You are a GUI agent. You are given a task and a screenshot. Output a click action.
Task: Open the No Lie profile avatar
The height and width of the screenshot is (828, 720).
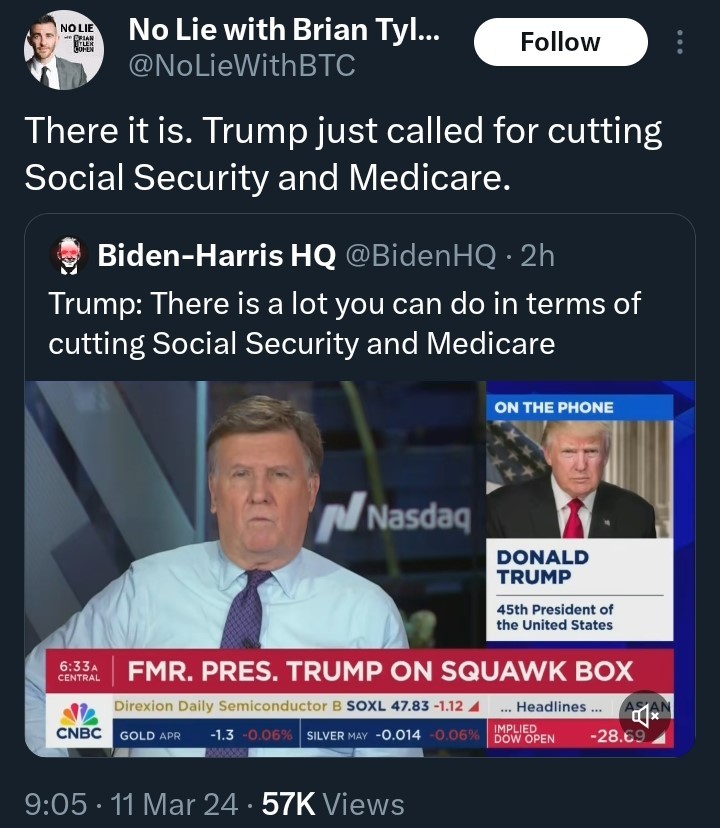point(62,49)
